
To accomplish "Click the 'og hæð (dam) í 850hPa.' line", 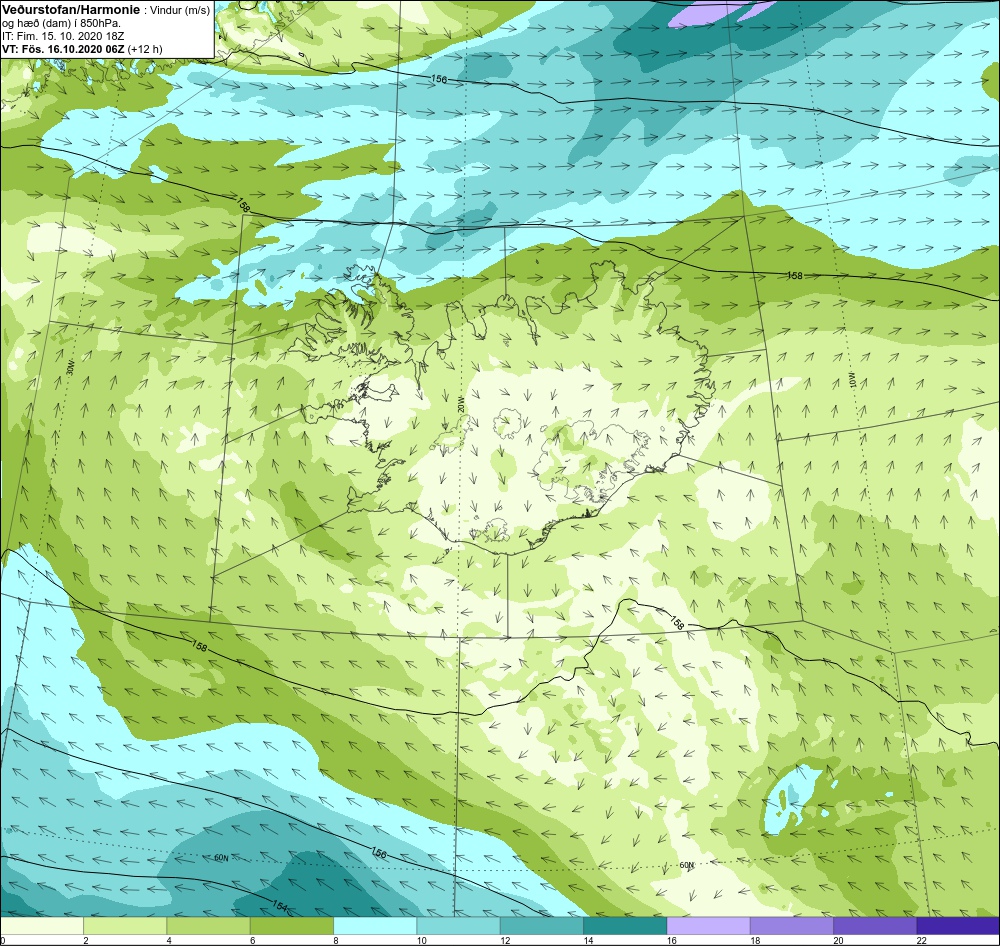I will click(x=60, y=24).
